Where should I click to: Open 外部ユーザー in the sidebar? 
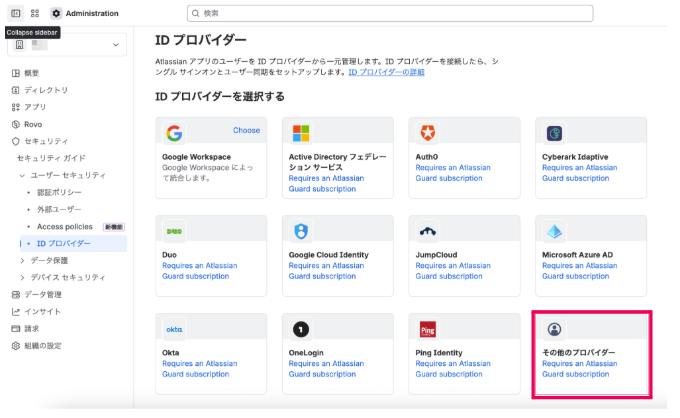click(x=59, y=209)
